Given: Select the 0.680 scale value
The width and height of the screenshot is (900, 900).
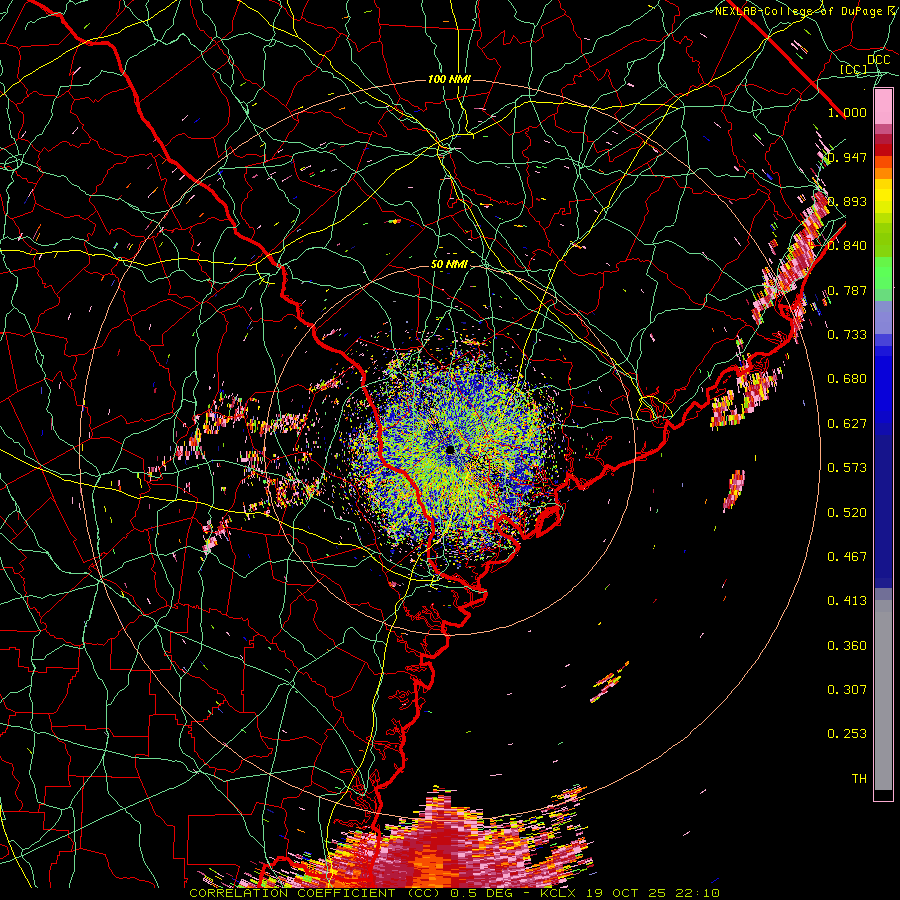Looking at the screenshot, I should 847,379.
